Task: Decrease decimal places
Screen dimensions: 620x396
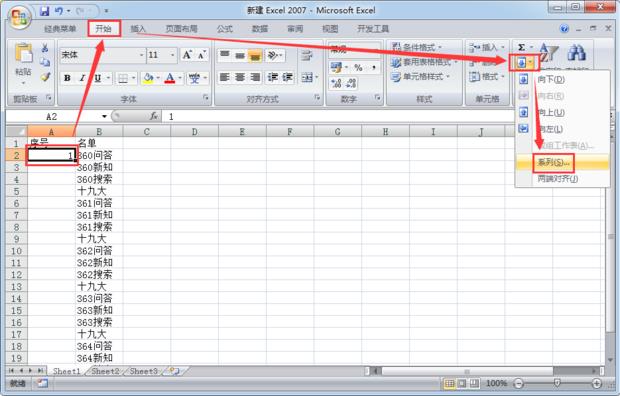Action: (352, 83)
